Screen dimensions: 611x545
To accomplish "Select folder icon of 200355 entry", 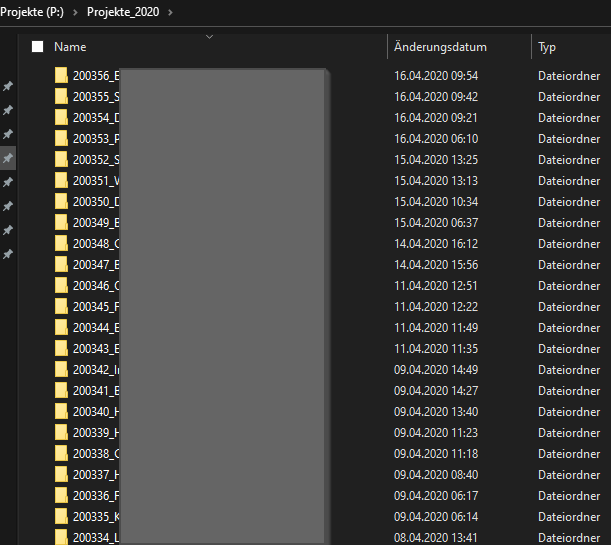I will click(61, 96).
